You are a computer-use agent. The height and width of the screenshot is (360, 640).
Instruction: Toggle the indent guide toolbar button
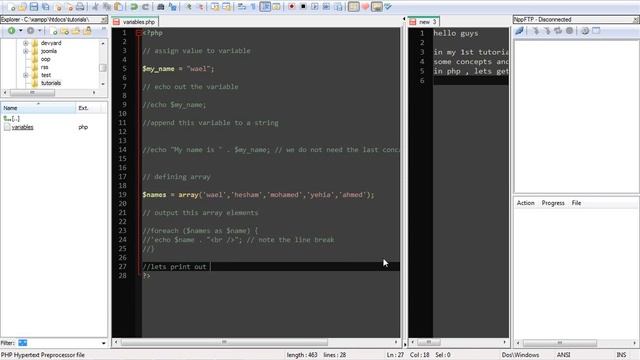(x=265, y=7)
